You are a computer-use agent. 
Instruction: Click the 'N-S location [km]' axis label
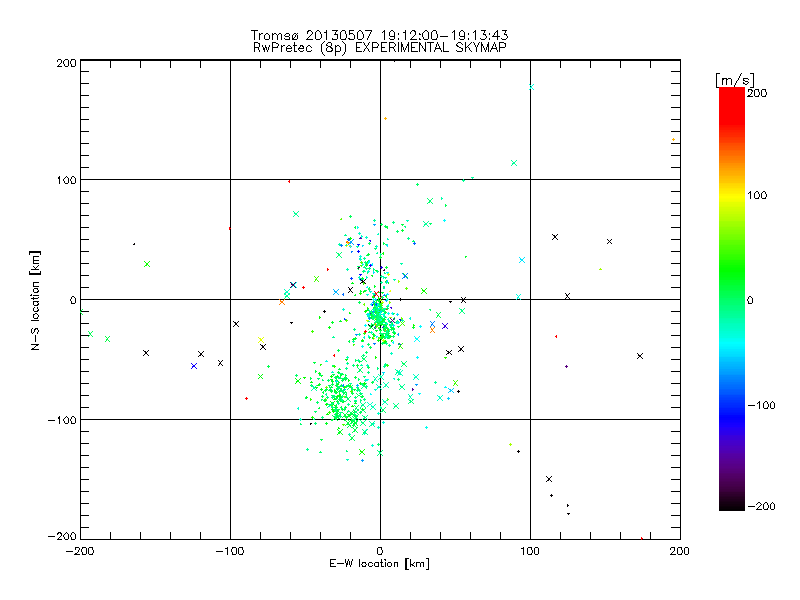click(x=35, y=300)
